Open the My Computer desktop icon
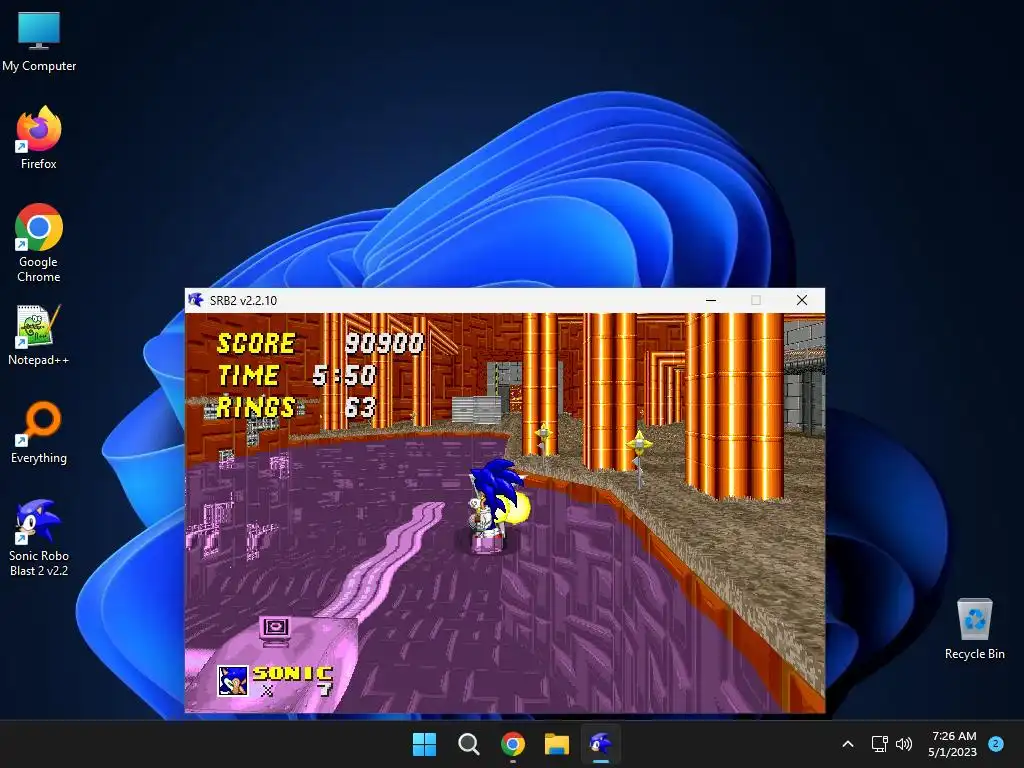The height and width of the screenshot is (768, 1024). coord(39,41)
